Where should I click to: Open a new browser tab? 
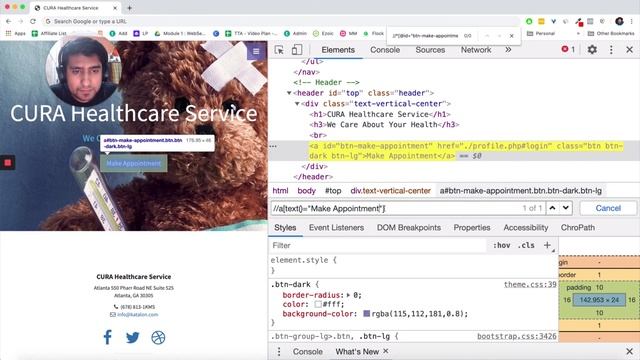129,8
